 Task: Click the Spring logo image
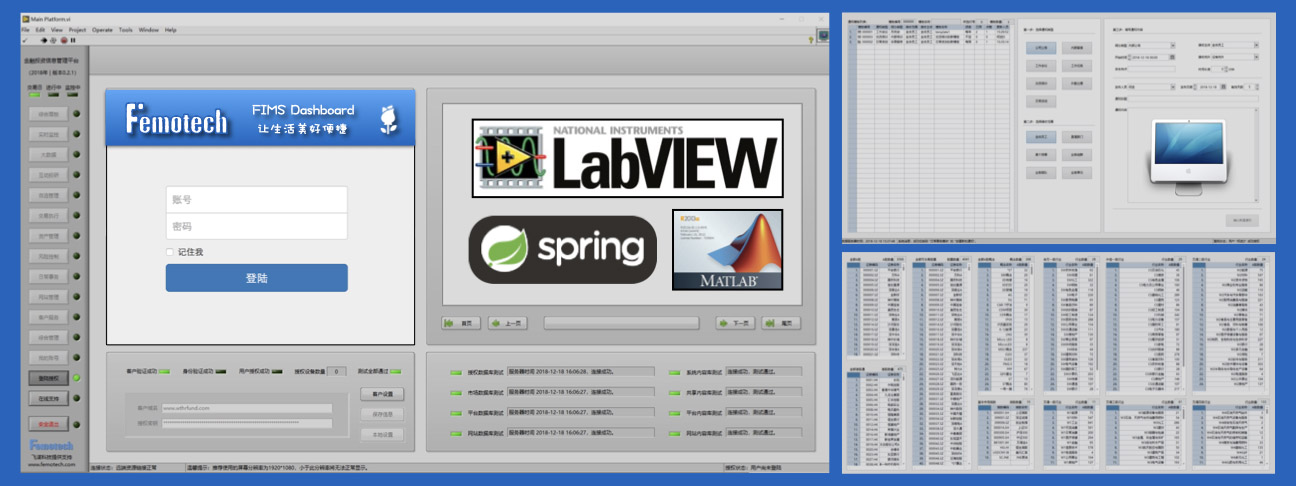pos(563,249)
